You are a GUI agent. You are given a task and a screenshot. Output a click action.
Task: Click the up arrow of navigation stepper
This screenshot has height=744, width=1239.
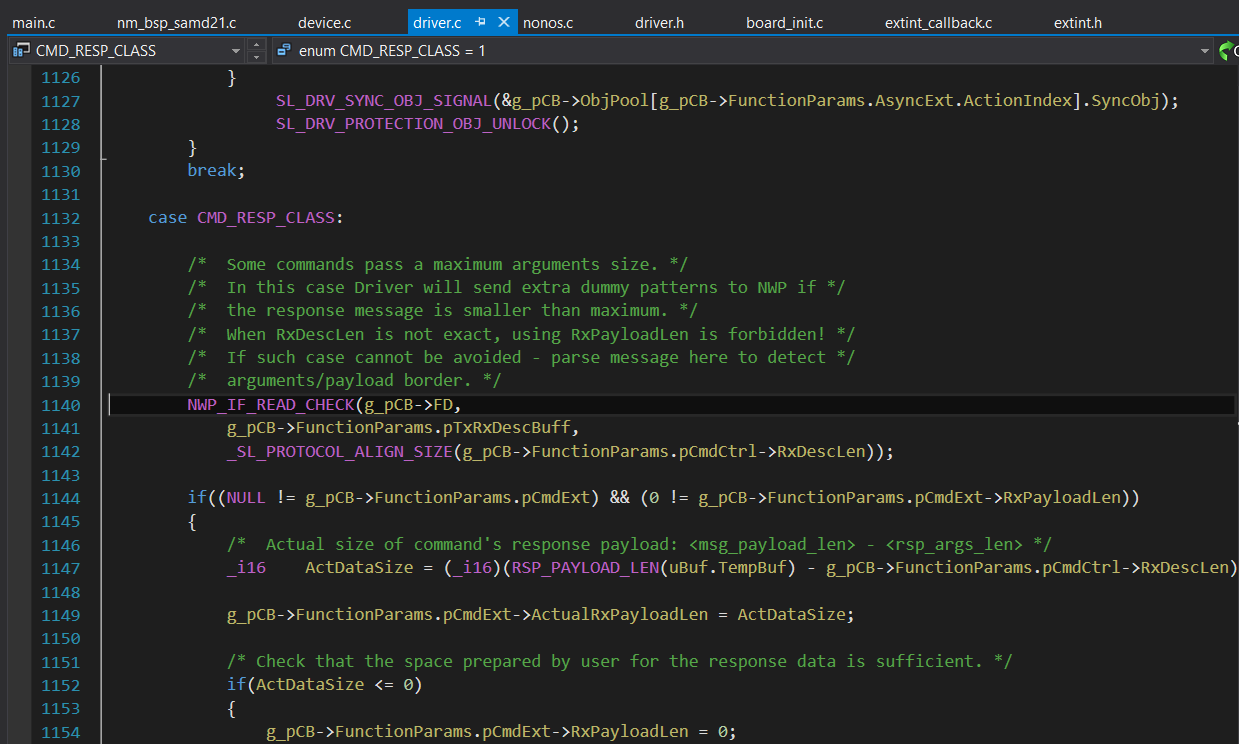pyautogui.click(x=256, y=45)
